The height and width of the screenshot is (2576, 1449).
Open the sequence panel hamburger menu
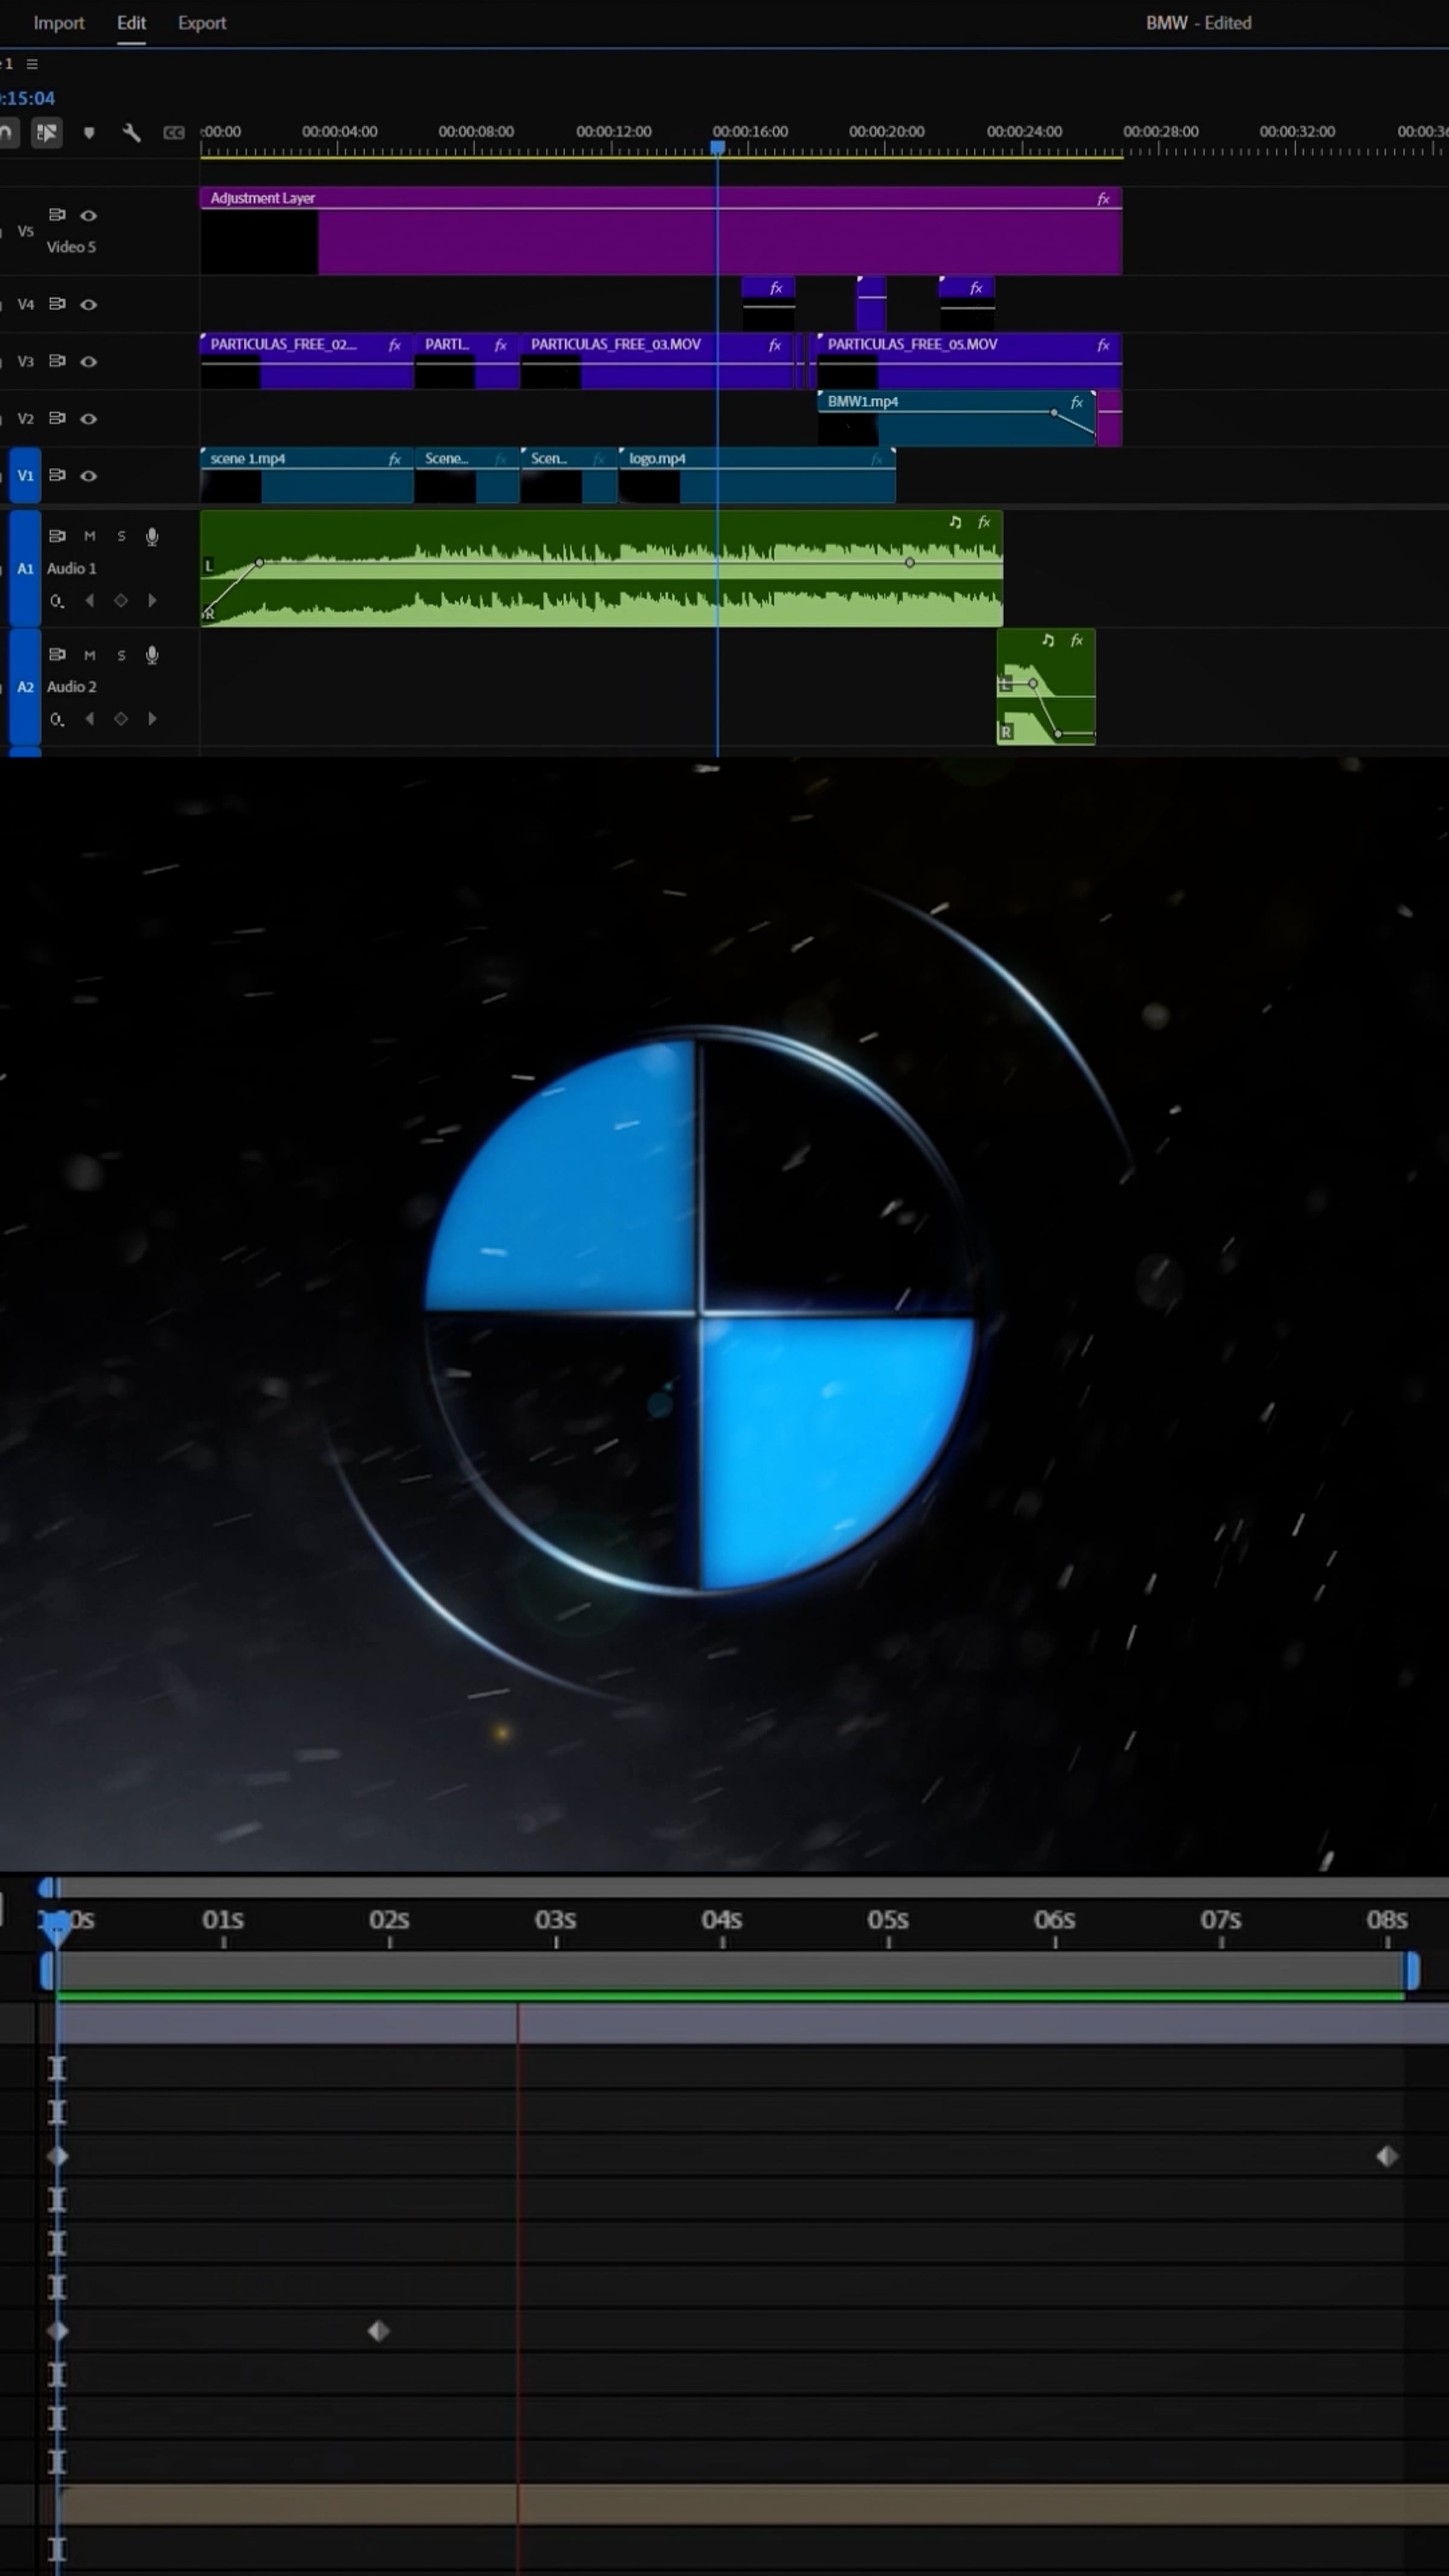coord(32,64)
